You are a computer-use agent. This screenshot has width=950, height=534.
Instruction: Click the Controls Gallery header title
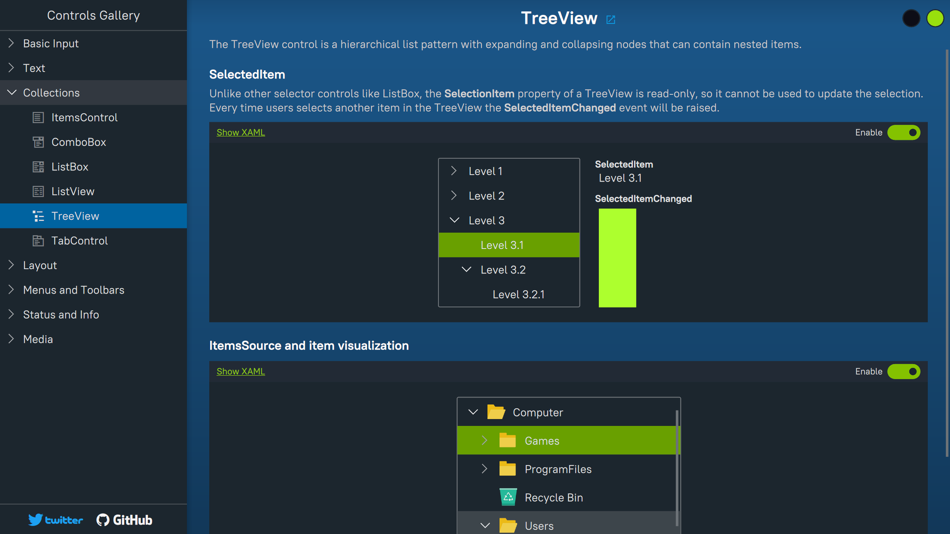tap(93, 16)
